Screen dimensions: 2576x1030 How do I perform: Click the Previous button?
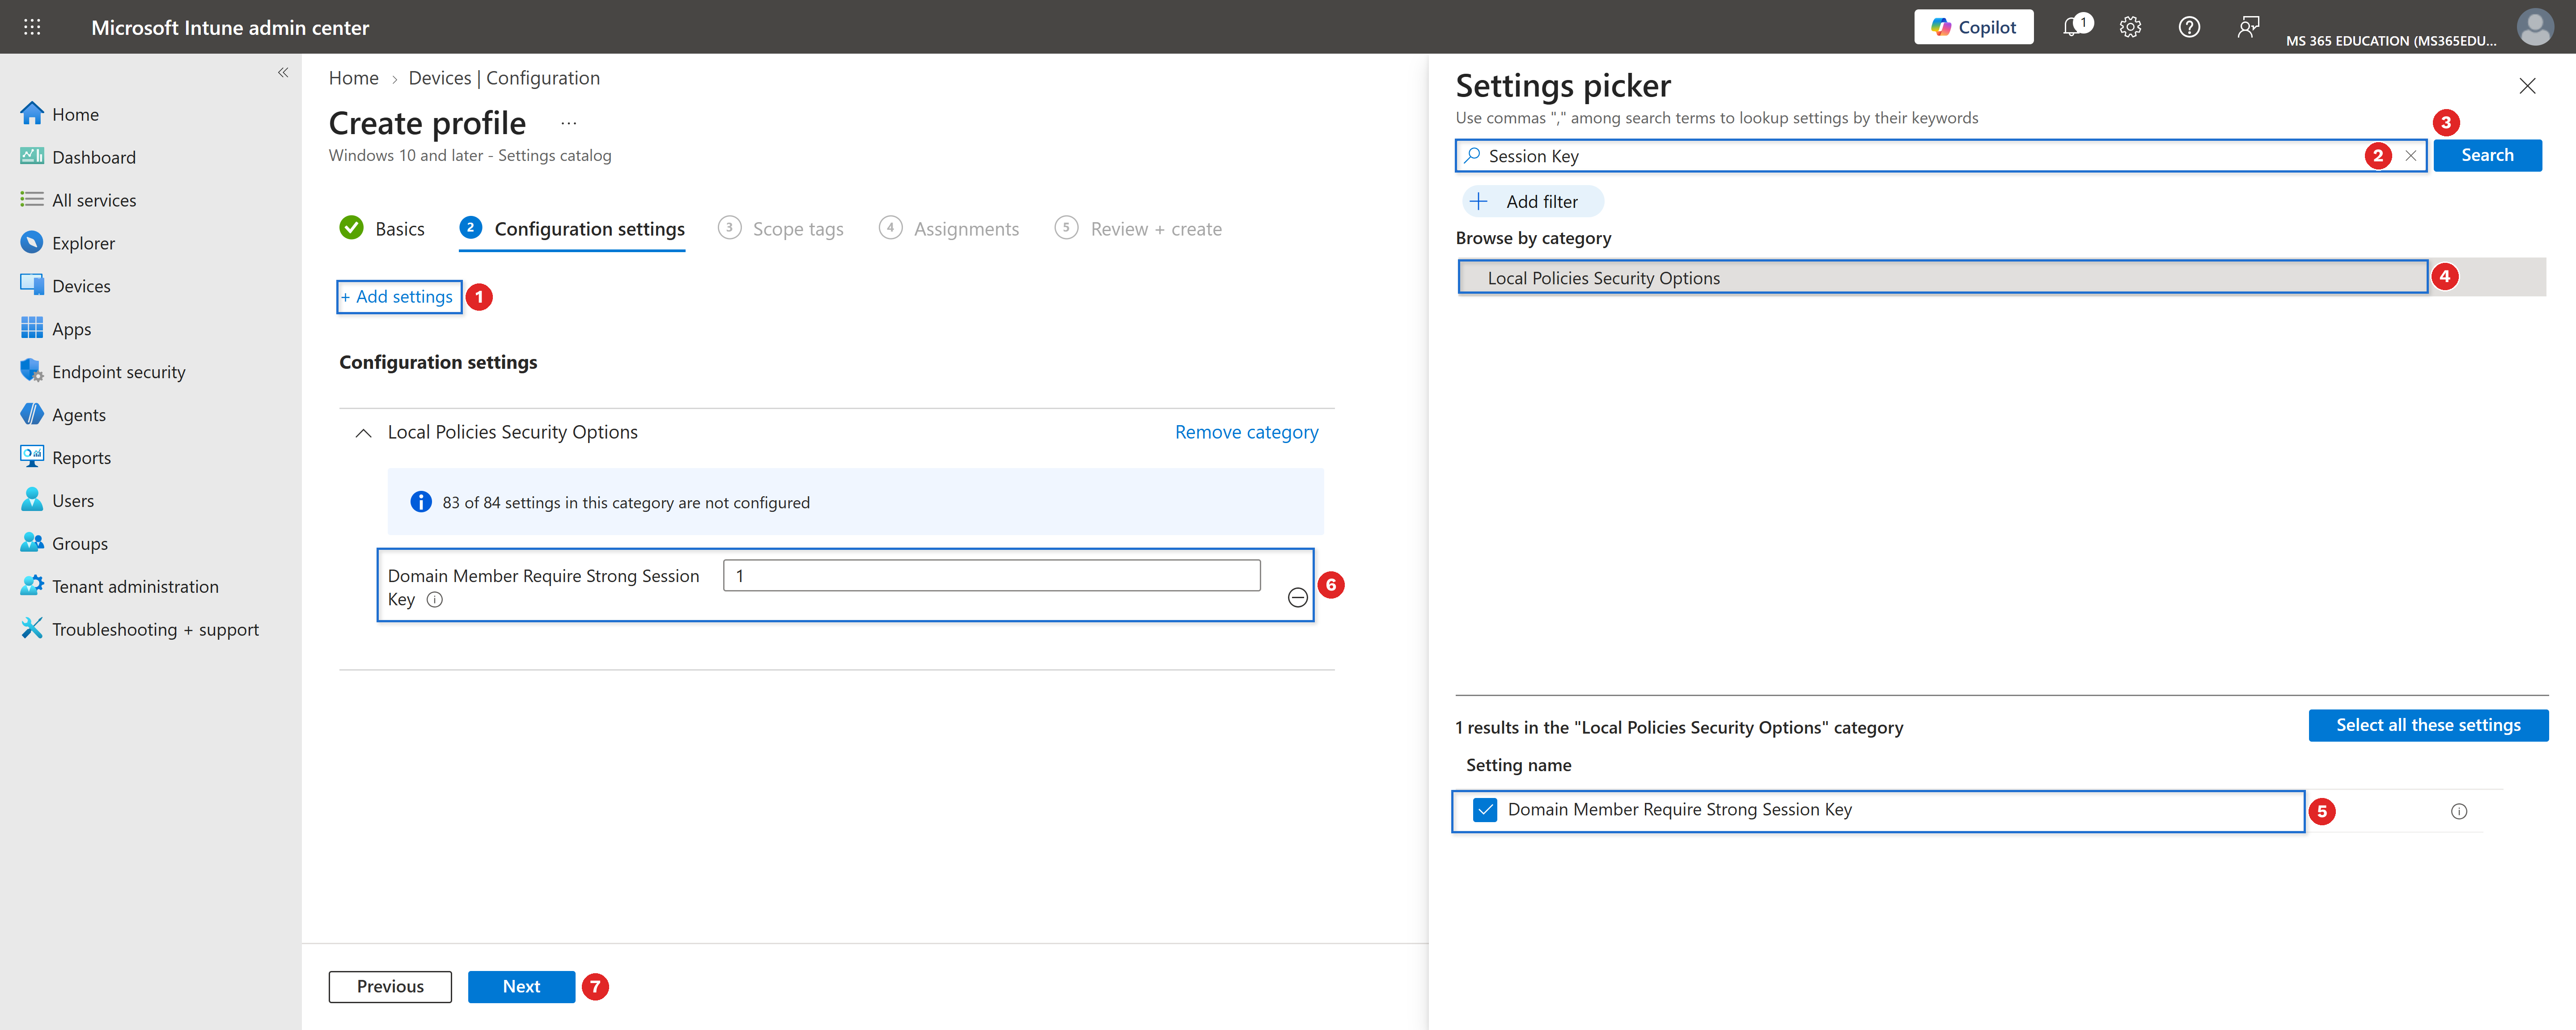[390, 987]
